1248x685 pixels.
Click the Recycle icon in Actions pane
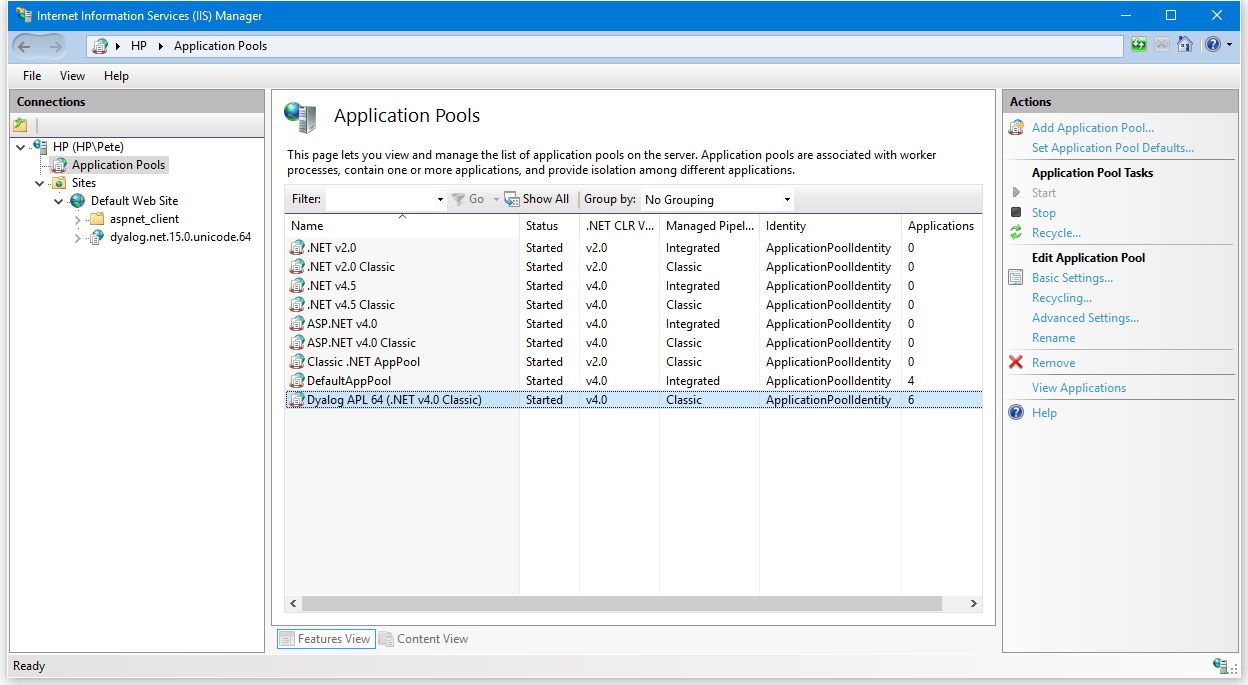click(x=1016, y=233)
